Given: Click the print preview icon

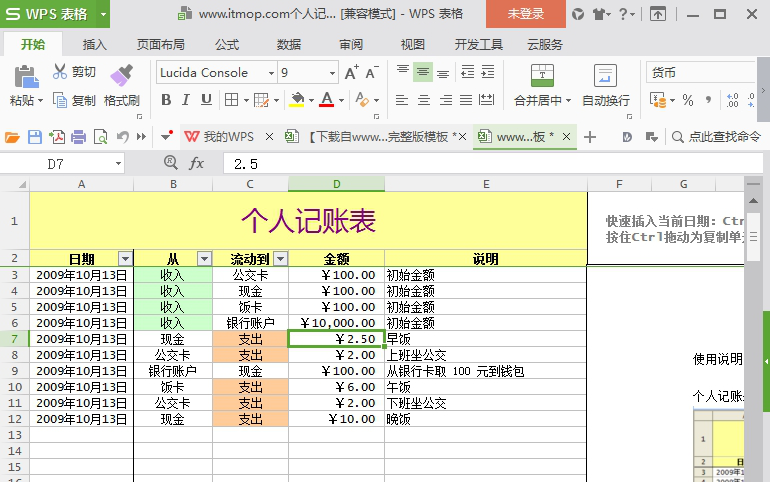Looking at the screenshot, I should click(101, 137).
